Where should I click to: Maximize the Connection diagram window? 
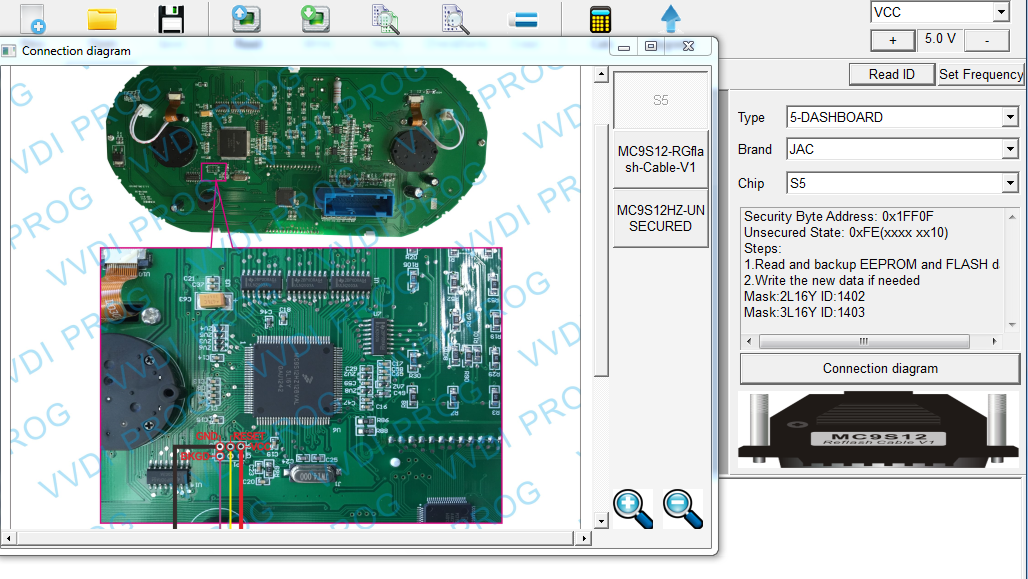tap(651, 46)
